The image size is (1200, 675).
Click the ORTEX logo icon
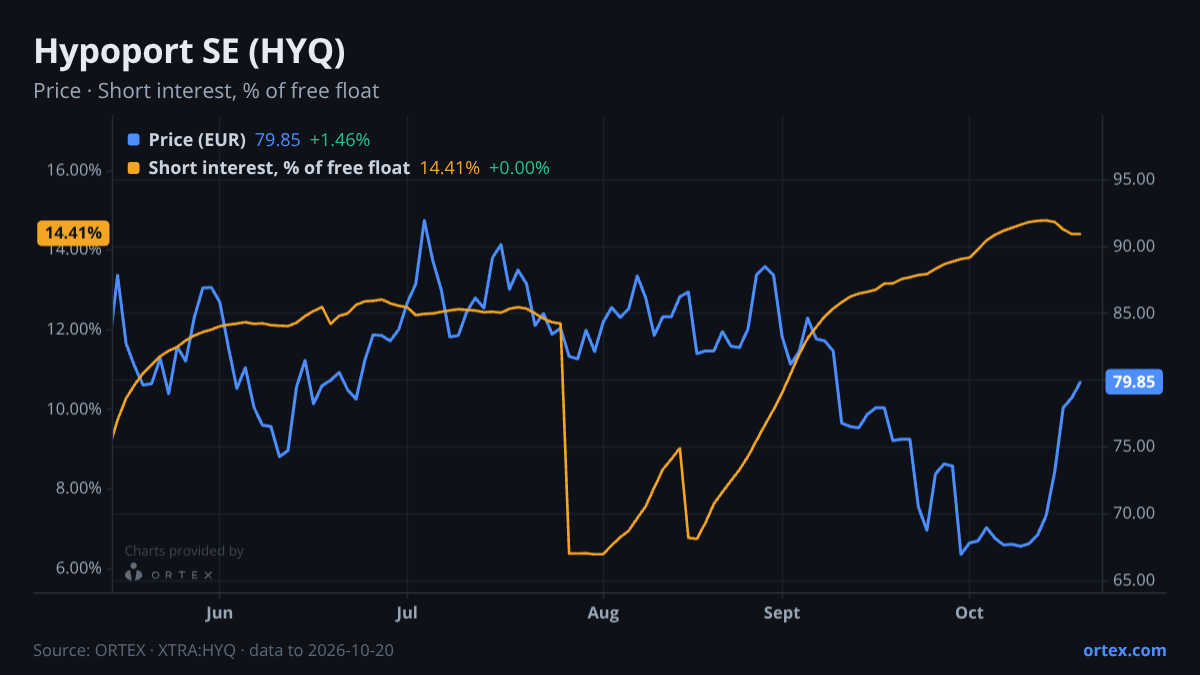133,573
